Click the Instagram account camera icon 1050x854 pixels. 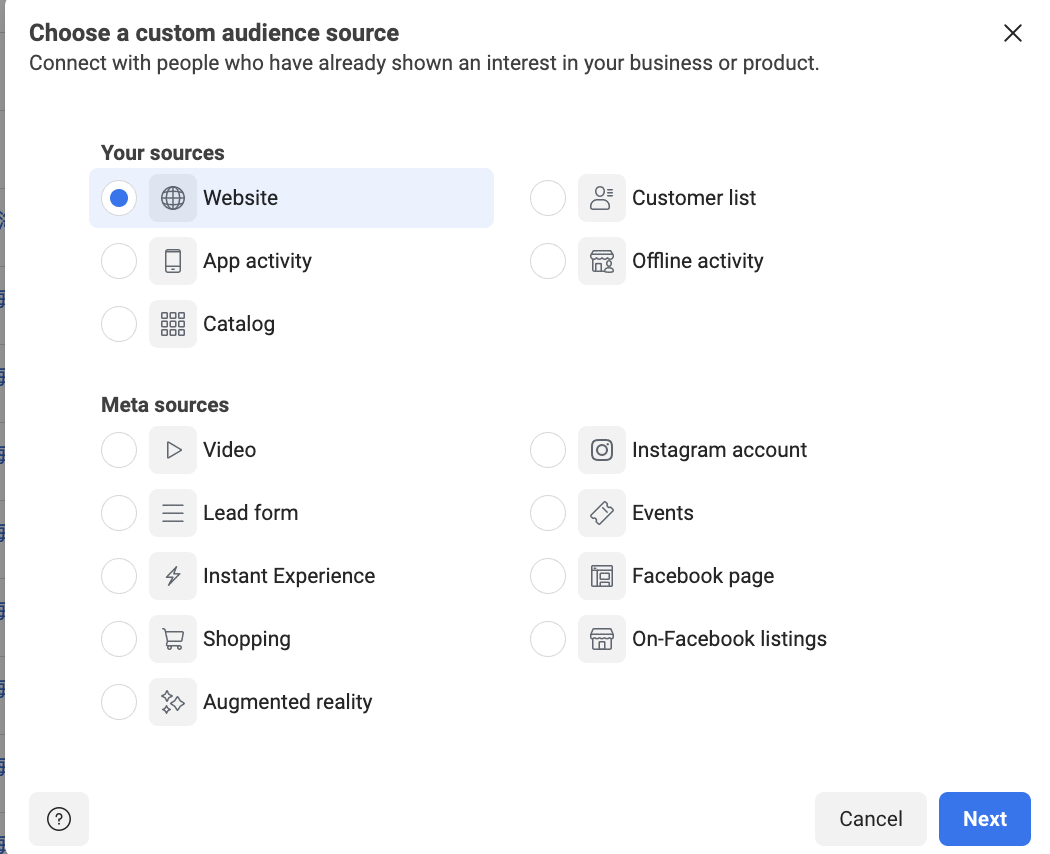coord(602,450)
